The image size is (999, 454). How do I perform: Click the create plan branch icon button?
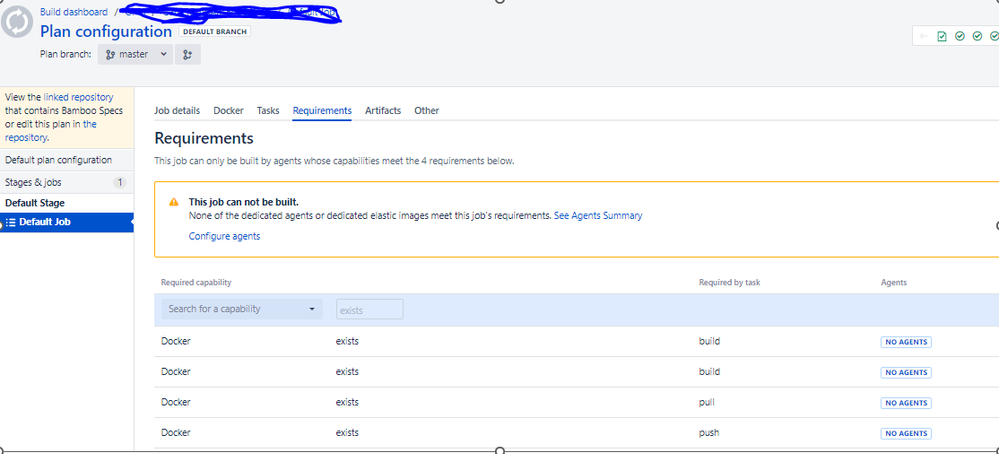click(187, 55)
